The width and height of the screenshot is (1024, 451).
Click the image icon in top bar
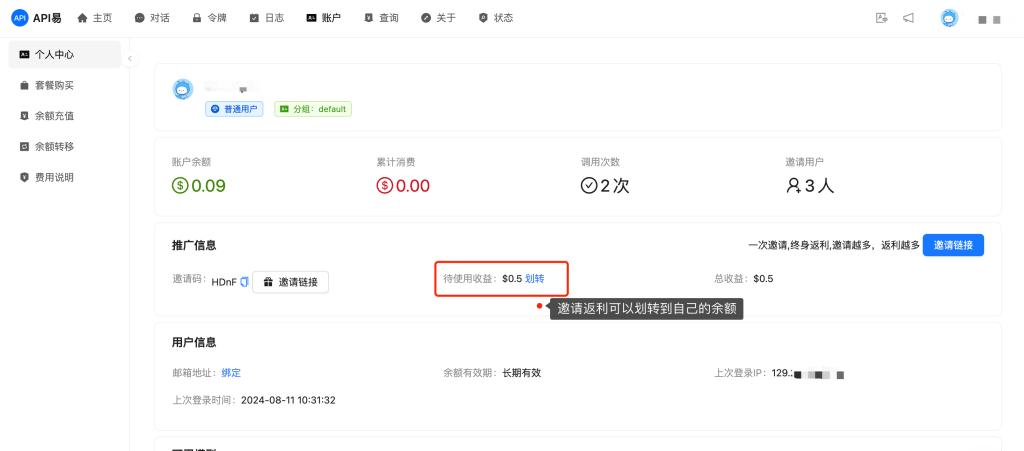tap(881, 18)
